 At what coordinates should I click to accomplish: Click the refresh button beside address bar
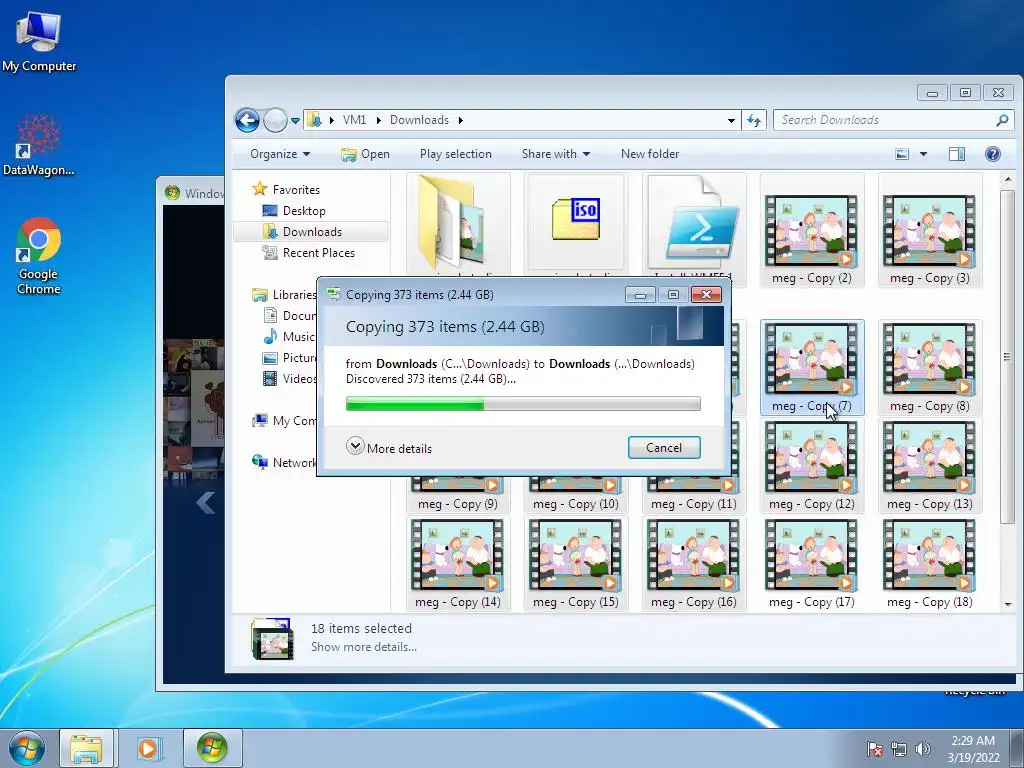(x=754, y=120)
